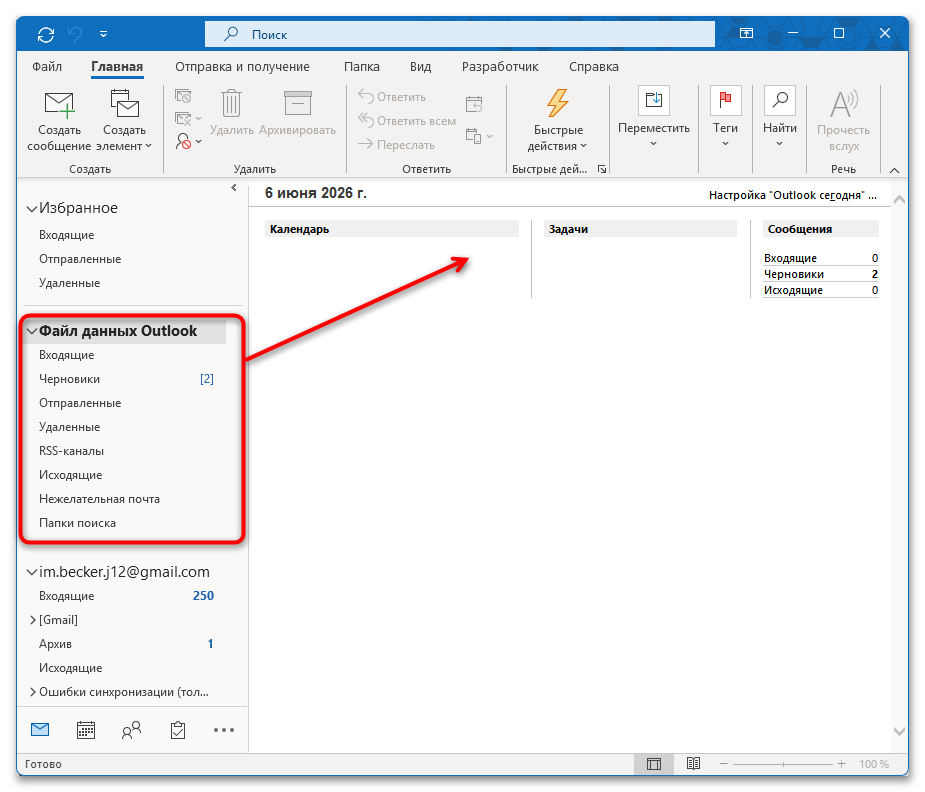This screenshot has width=925, height=792.
Task: Select Черновики folder with [2]
Action: click(x=126, y=379)
